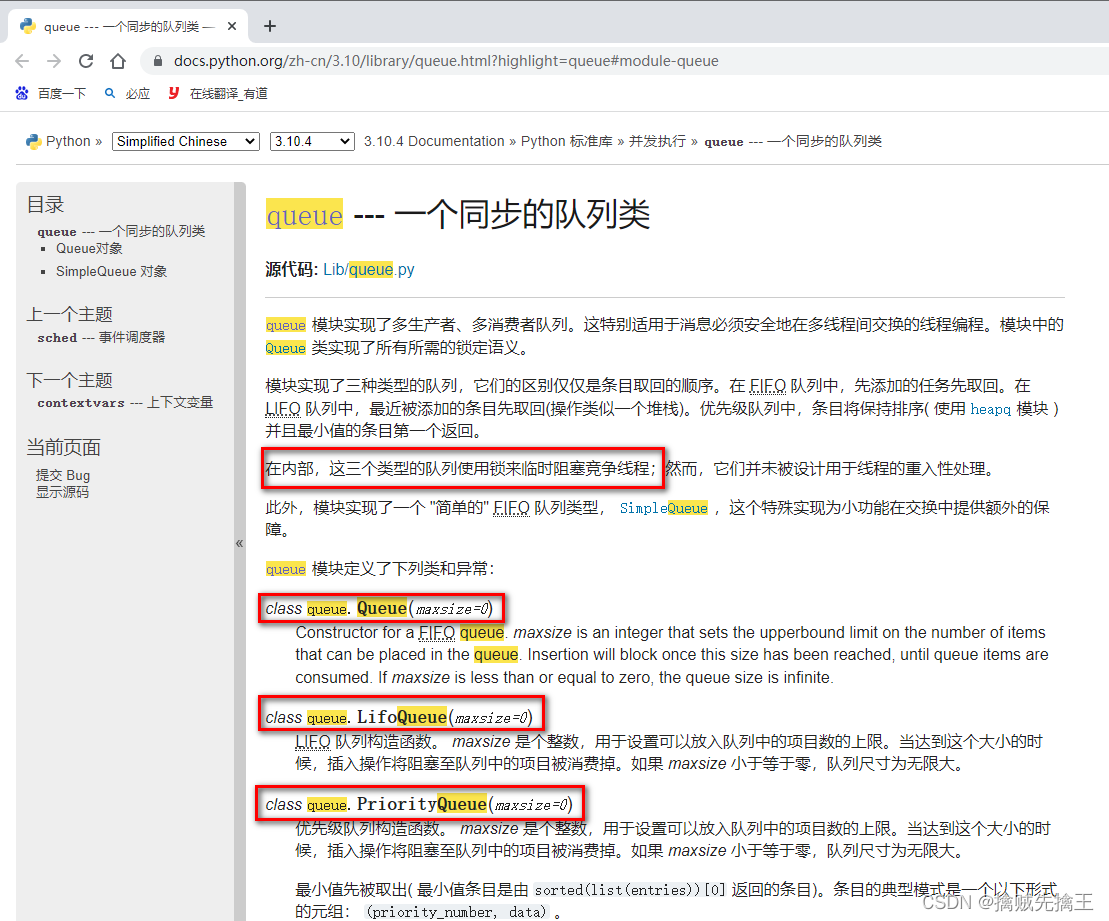Open next topic contextvars 上下文变量
Image resolution: width=1109 pixels, height=921 pixels.
125,402
